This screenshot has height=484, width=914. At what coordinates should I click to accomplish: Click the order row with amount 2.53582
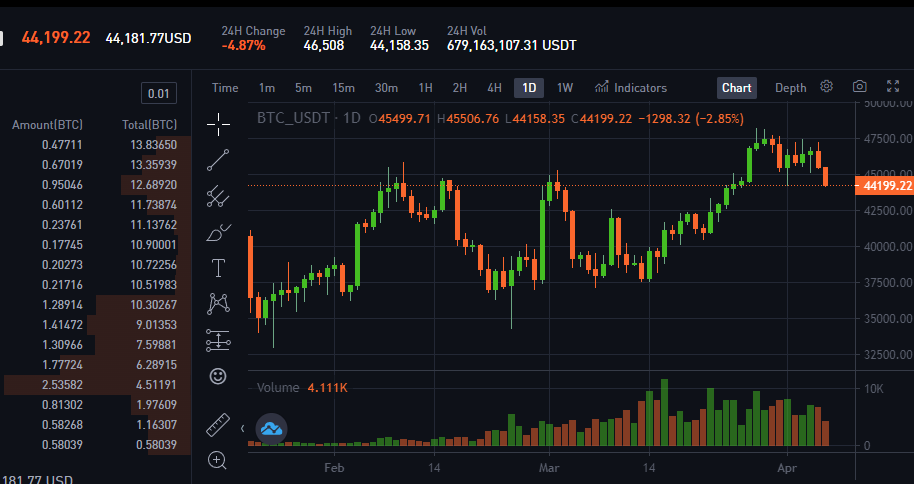coord(97,385)
